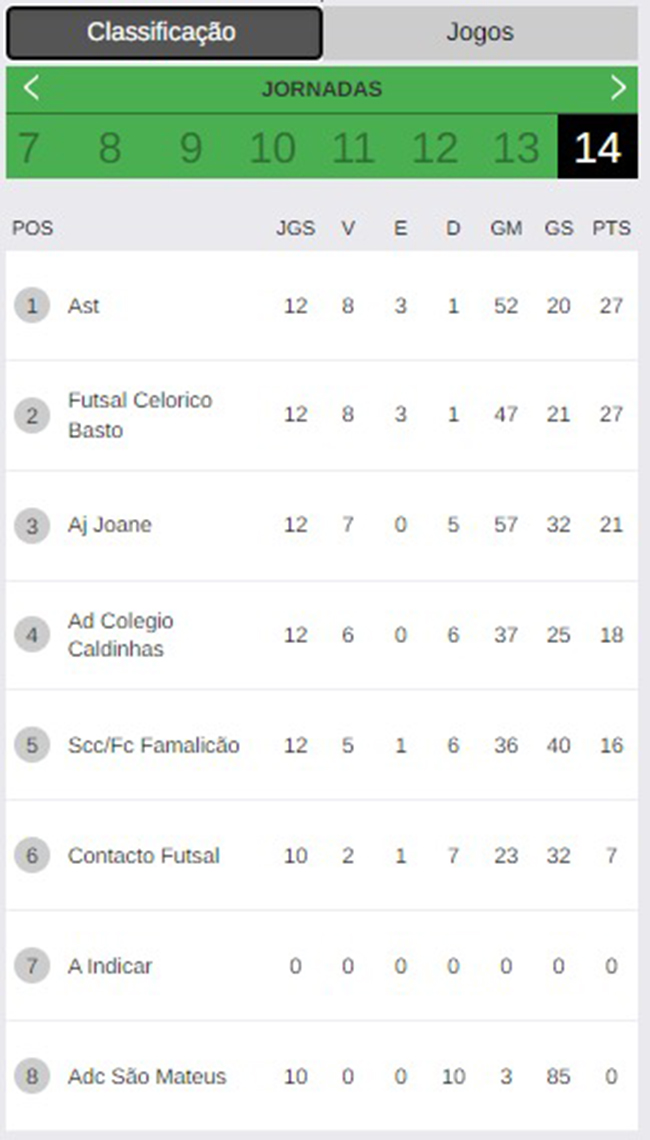Click the previous jornadas left arrow
The width and height of the screenshot is (650, 1140).
coord(30,88)
